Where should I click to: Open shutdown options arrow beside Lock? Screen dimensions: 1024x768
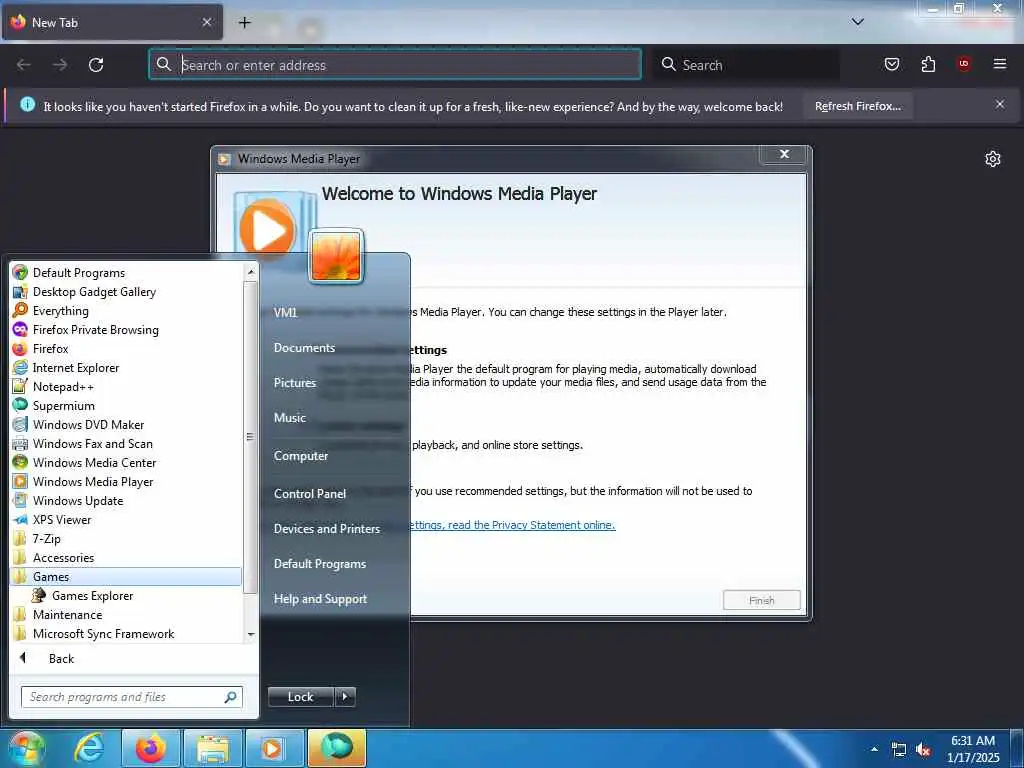point(345,696)
